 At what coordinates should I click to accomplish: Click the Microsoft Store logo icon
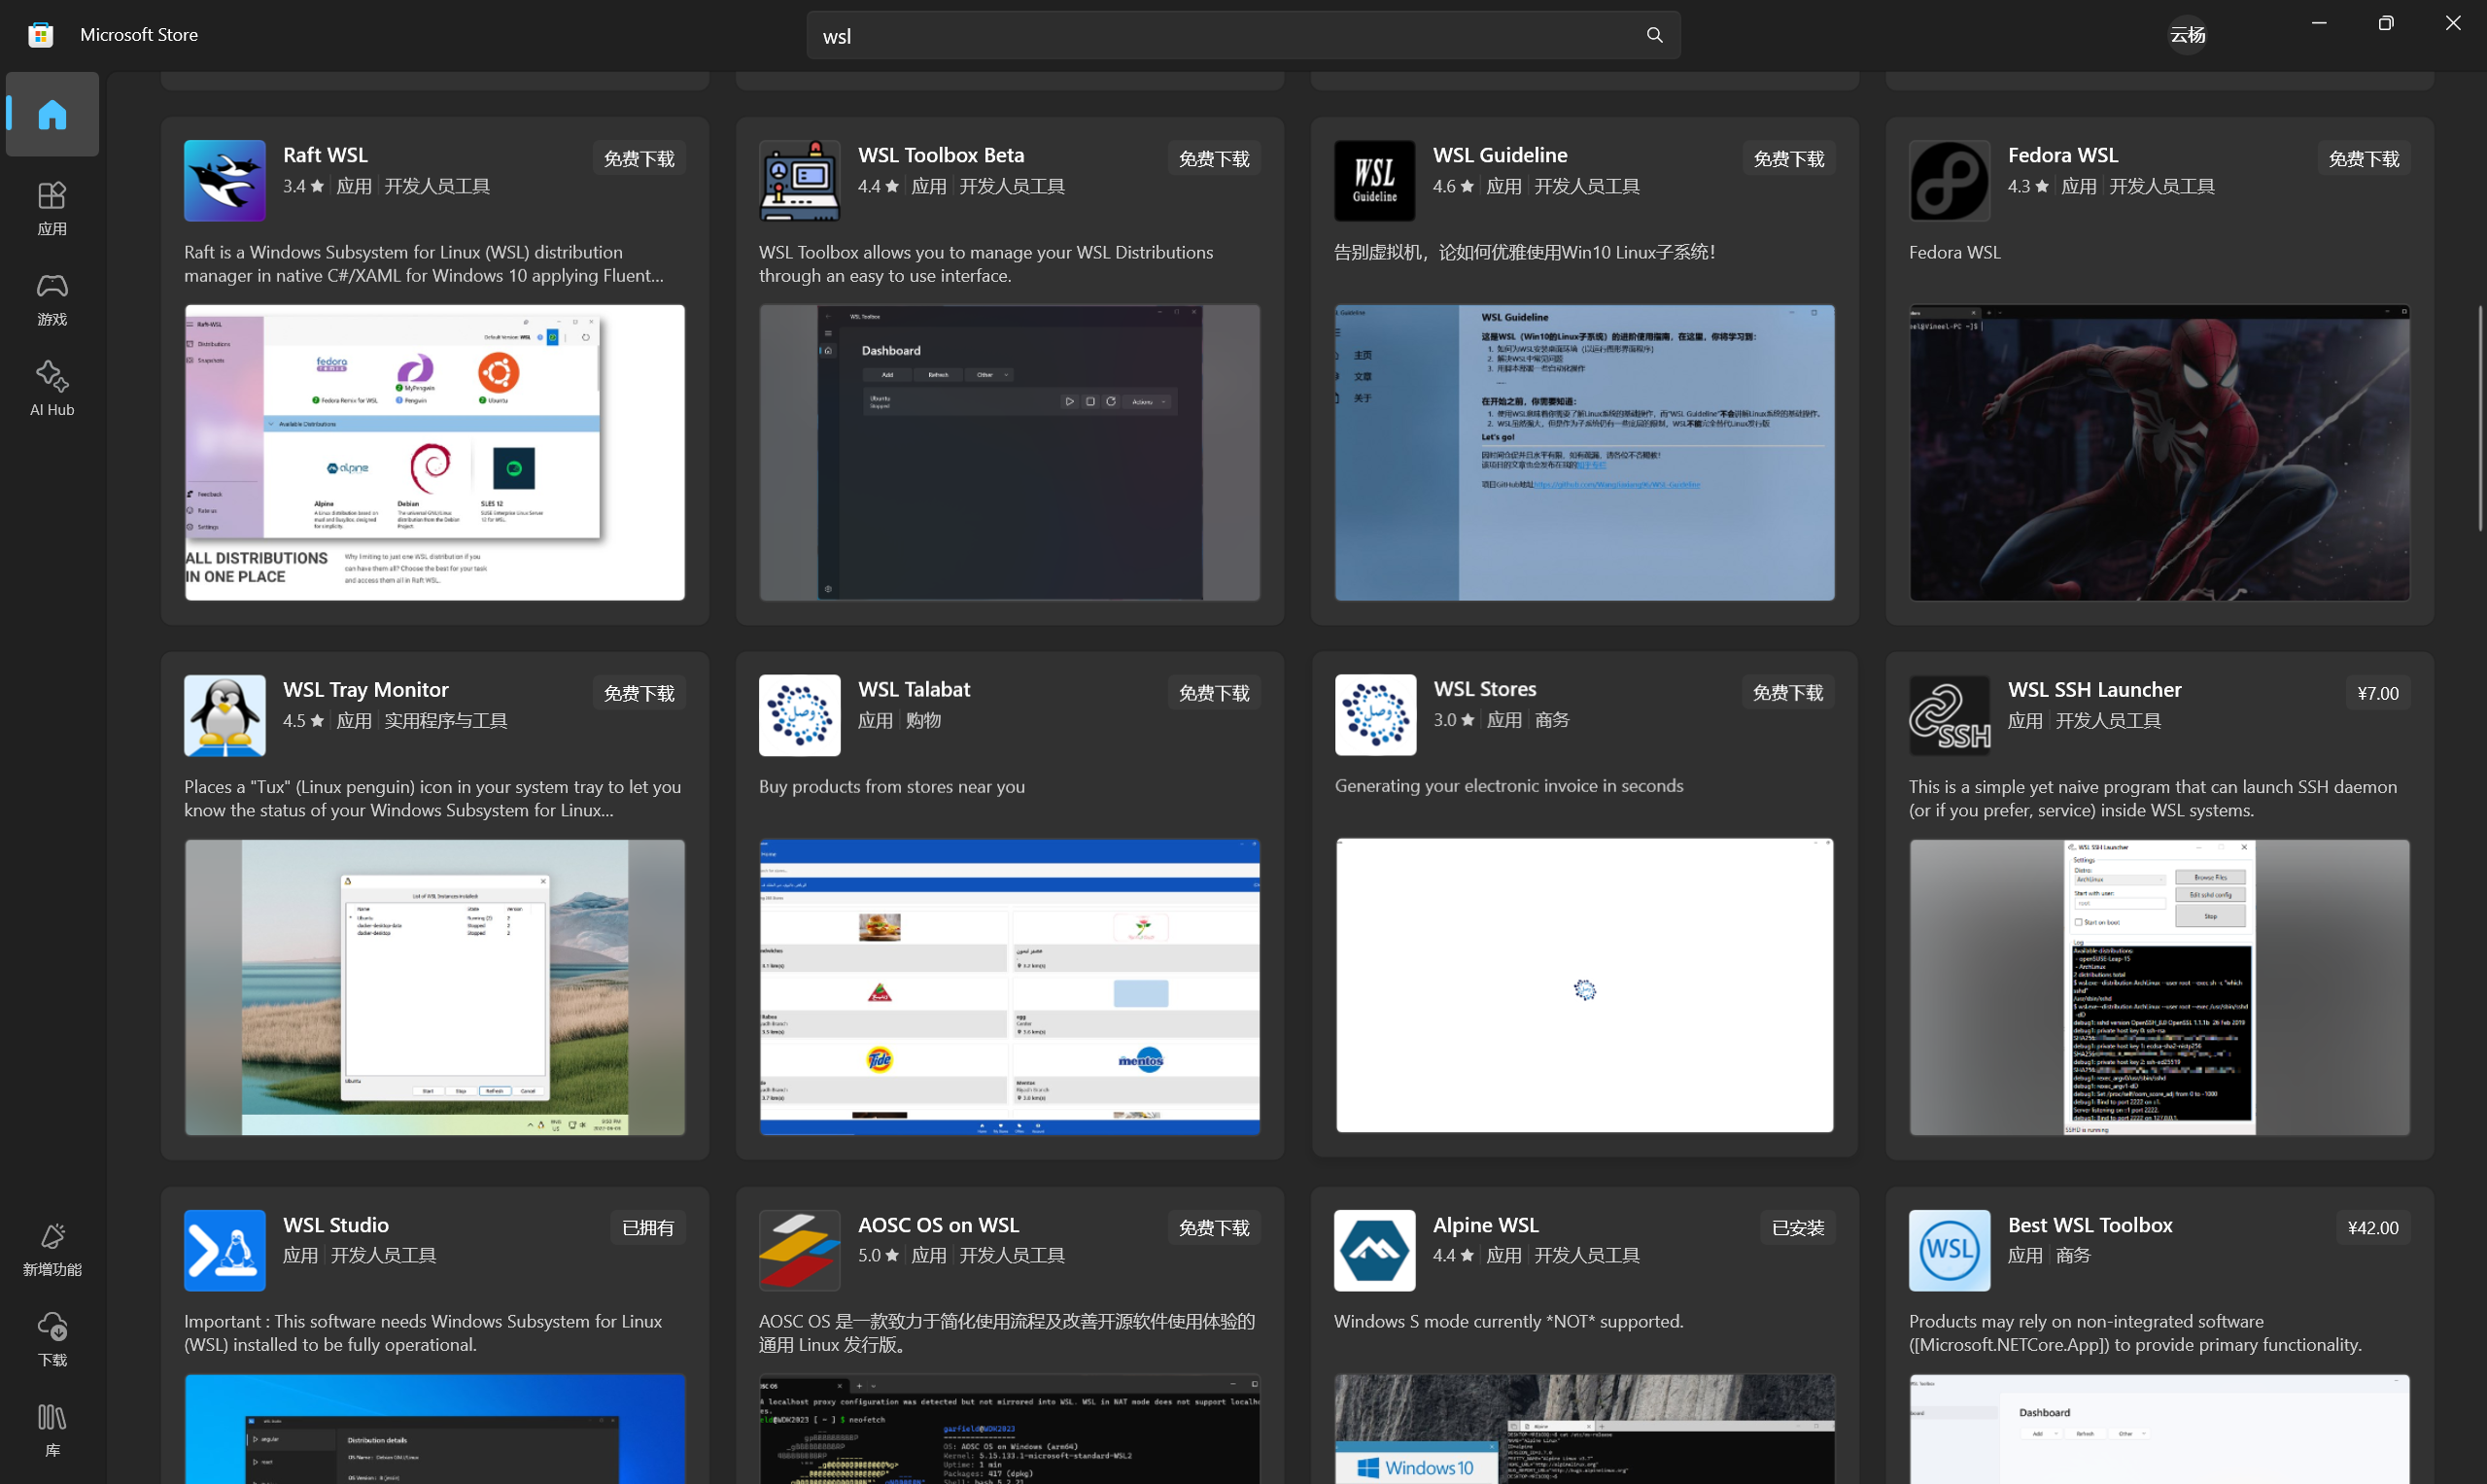(x=41, y=35)
